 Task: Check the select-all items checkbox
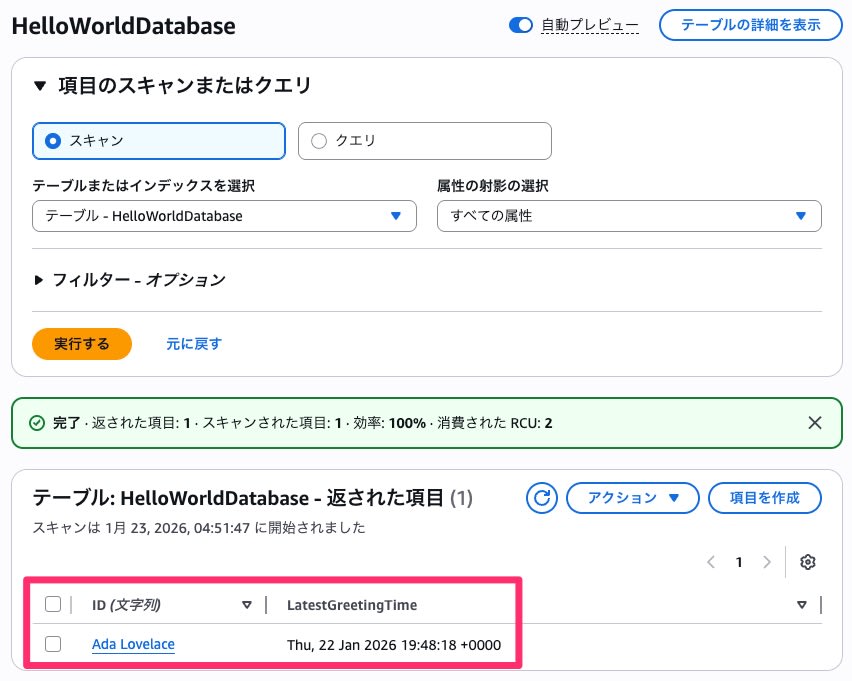pos(53,604)
